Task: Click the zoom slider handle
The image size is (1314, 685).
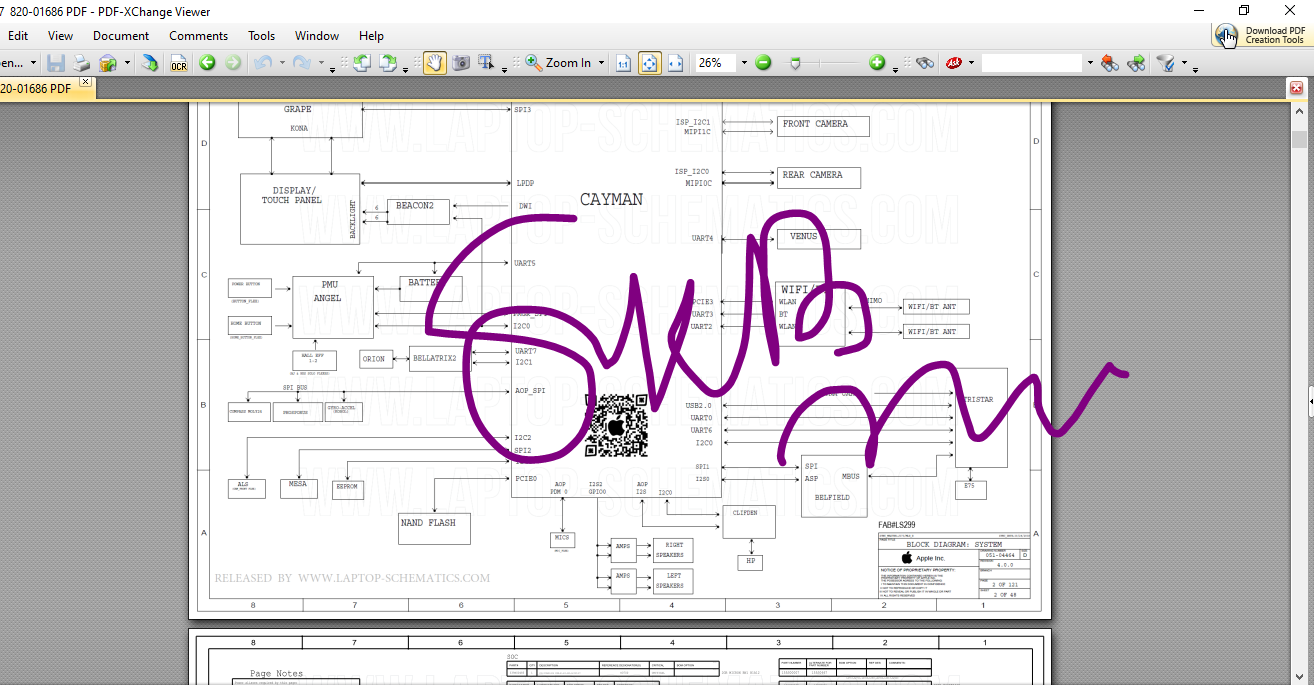Action: (796, 63)
